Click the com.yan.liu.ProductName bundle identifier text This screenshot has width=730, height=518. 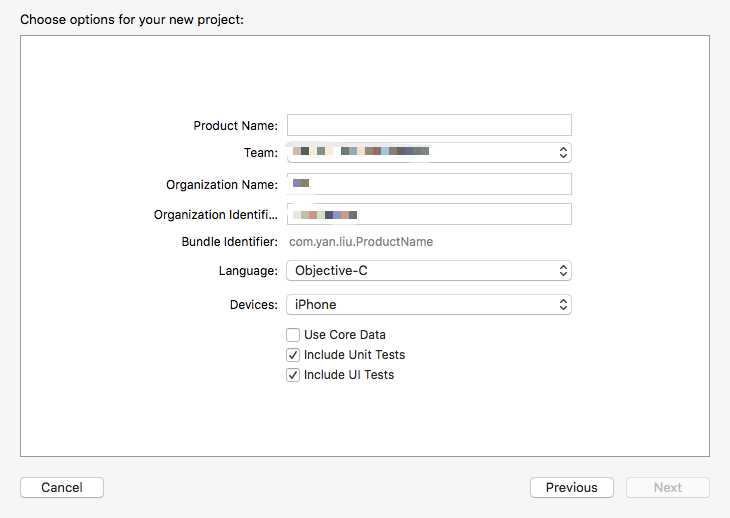[360, 242]
